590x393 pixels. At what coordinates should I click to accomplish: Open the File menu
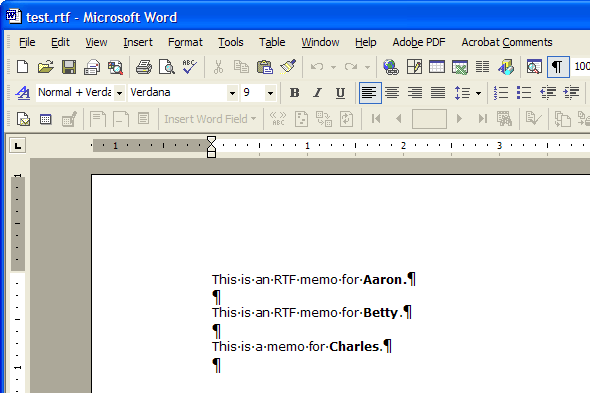(27, 42)
